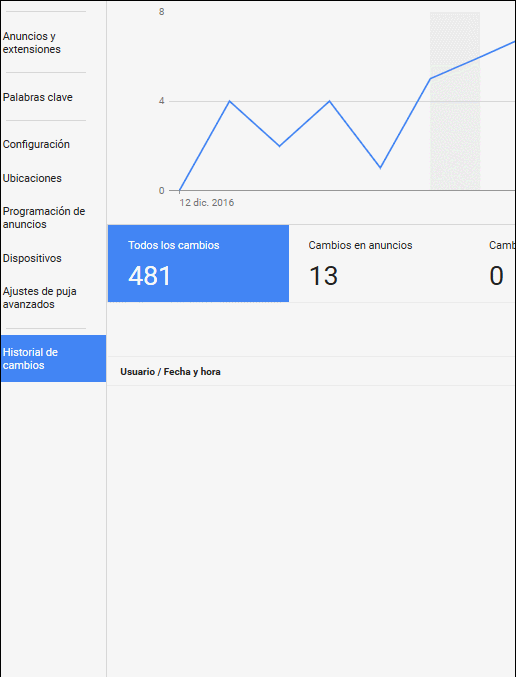Open Programación de anuncios
Screen dimensions: 516x677
44,218
